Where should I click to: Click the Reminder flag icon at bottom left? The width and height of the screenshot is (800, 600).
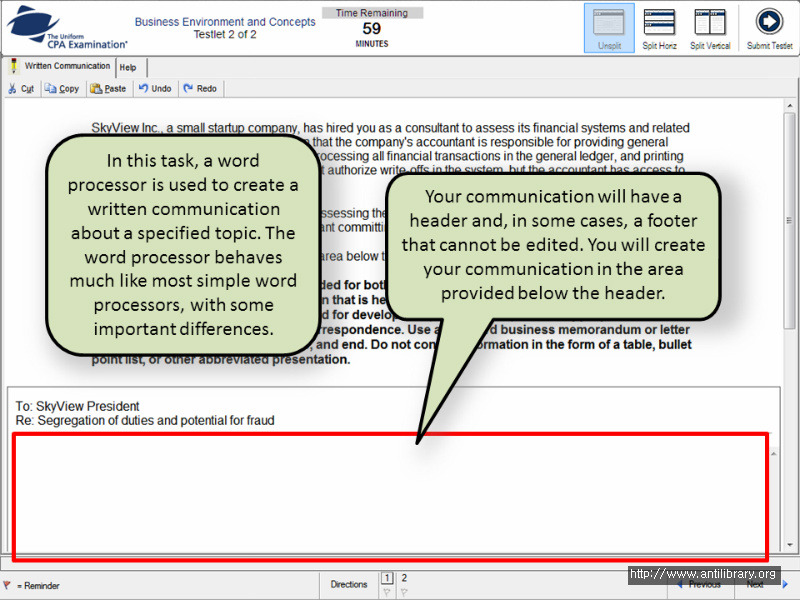[x=7, y=585]
